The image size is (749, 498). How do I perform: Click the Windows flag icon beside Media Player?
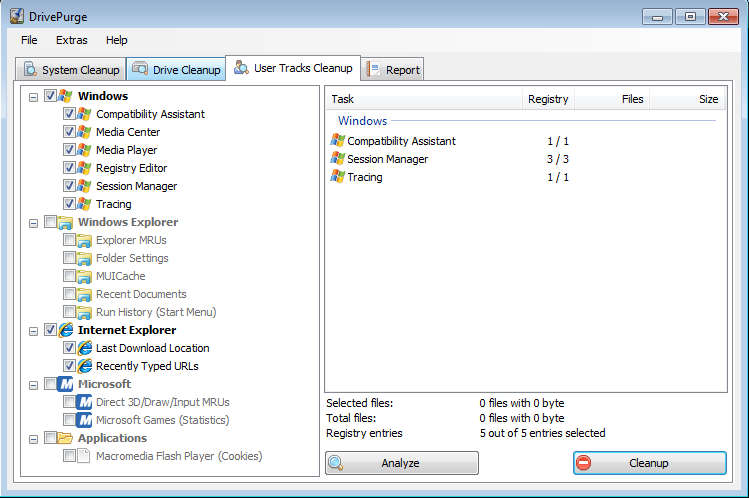click(x=84, y=150)
